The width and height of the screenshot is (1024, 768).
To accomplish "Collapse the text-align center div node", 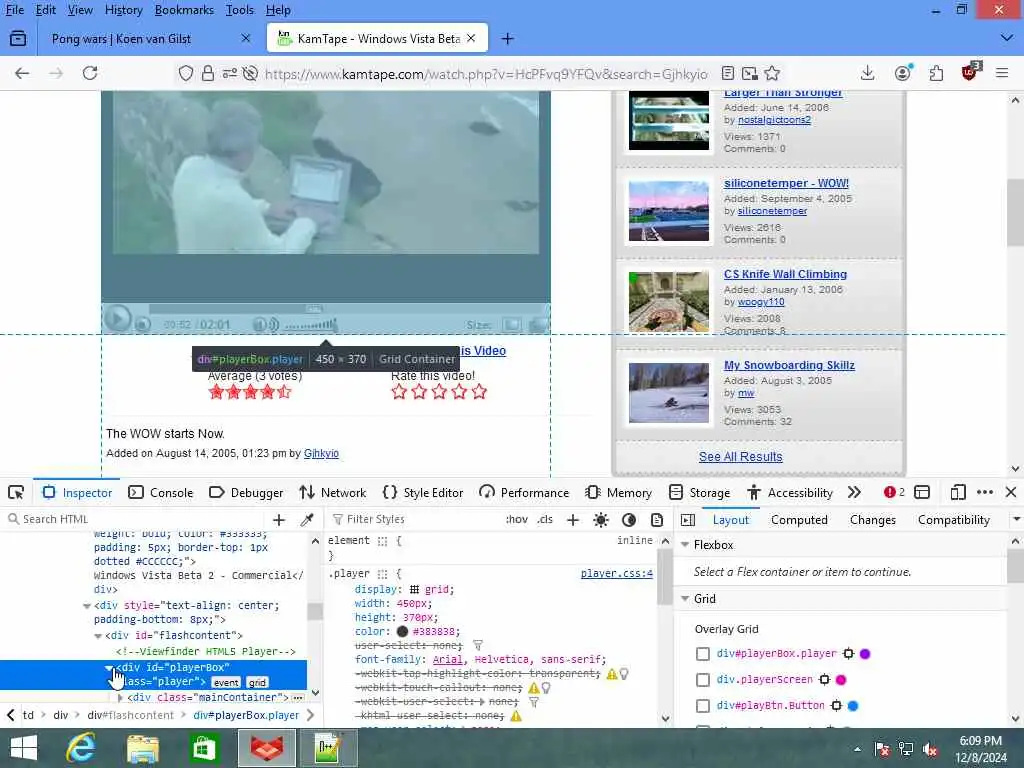I will click(87, 605).
